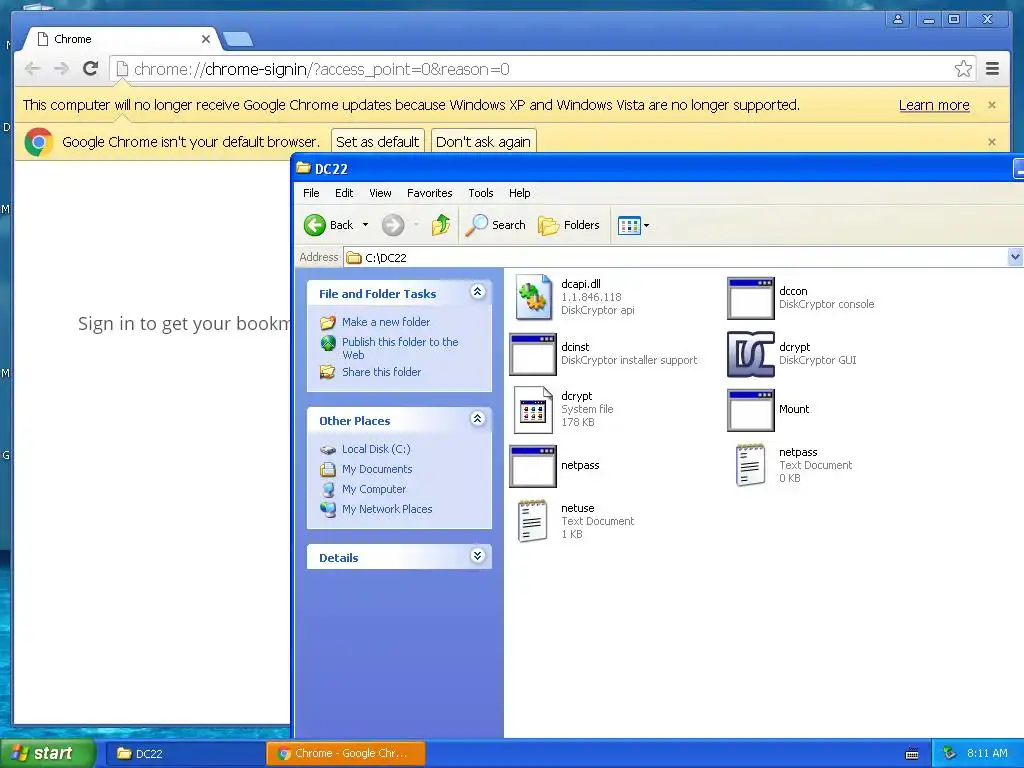Click Set as default in Chrome
Image resolution: width=1024 pixels, height=768 pixels.
[377, 142]
